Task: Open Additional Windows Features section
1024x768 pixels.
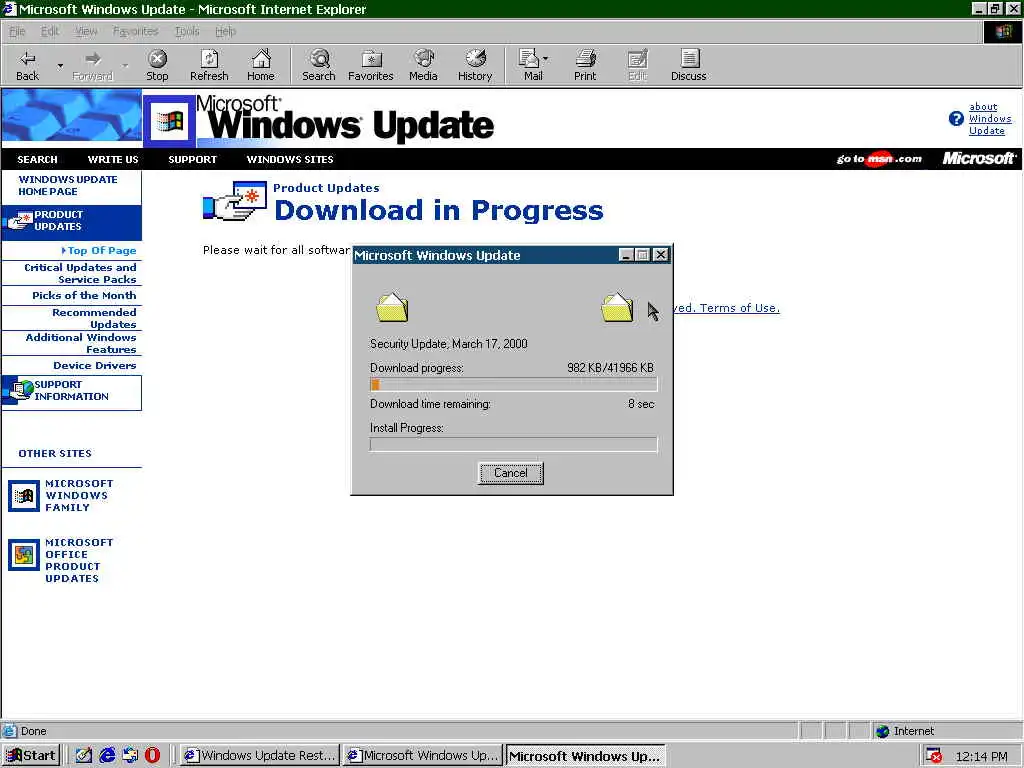Action: point(81,344)
